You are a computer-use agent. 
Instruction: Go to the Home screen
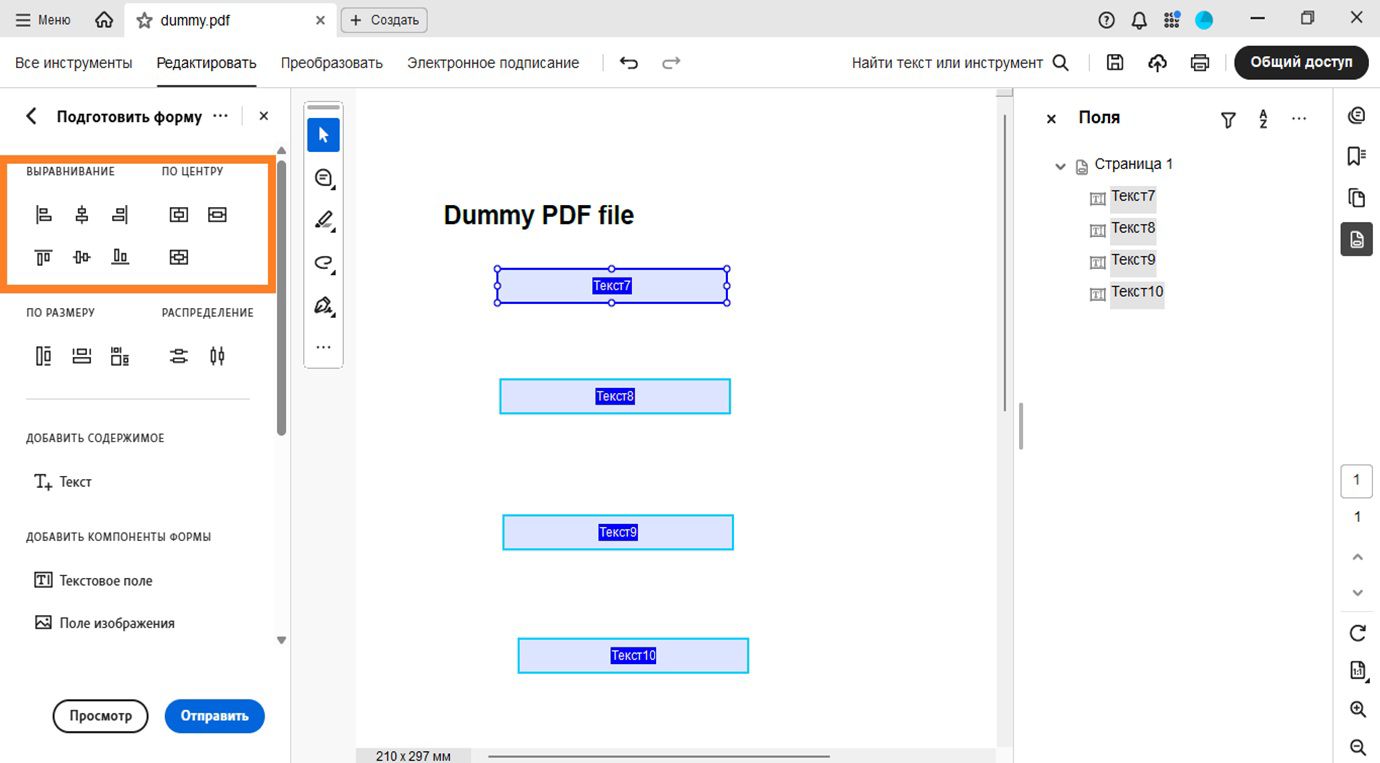tap(104, 19)
